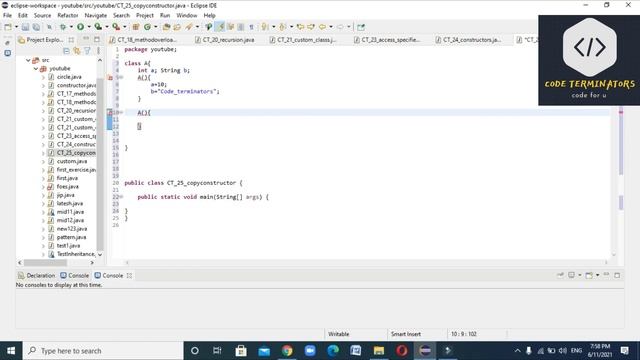Image resolution: width=640 pixels, height=360 pixels.
Task: Click the Back navigation arrow
Action: [322, 27]
